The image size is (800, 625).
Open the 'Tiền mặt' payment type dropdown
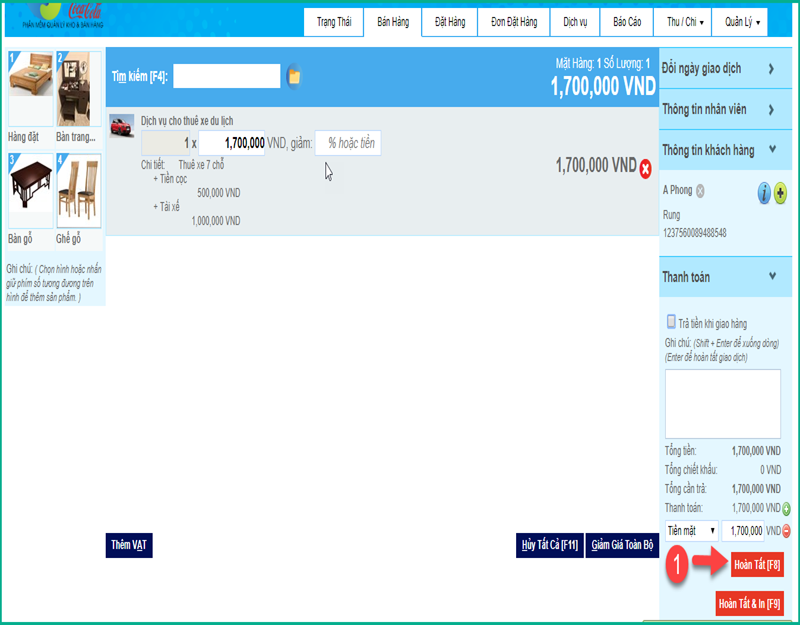[692, 531]
